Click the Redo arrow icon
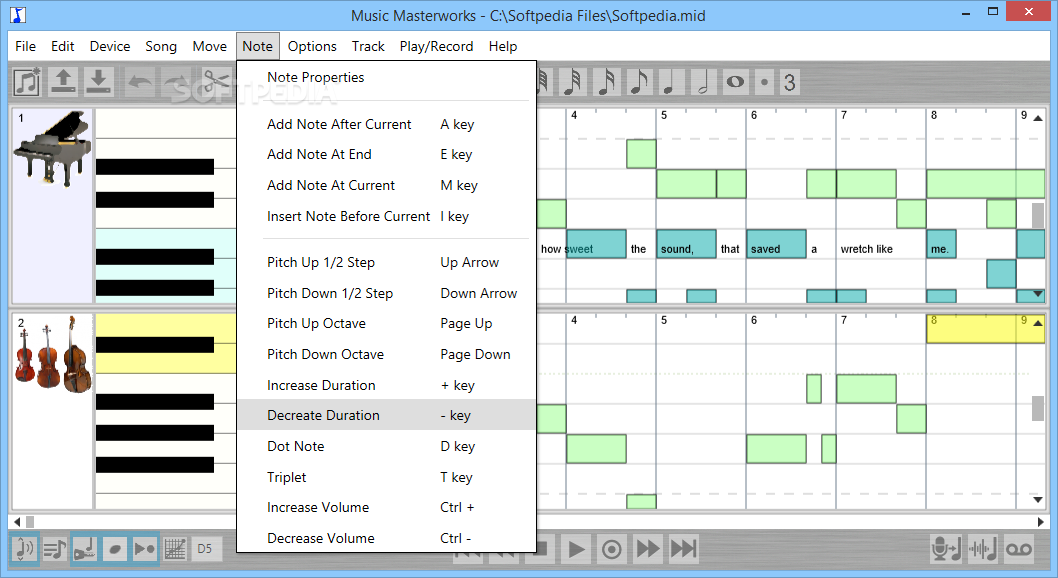 click(x=177, y=82)
